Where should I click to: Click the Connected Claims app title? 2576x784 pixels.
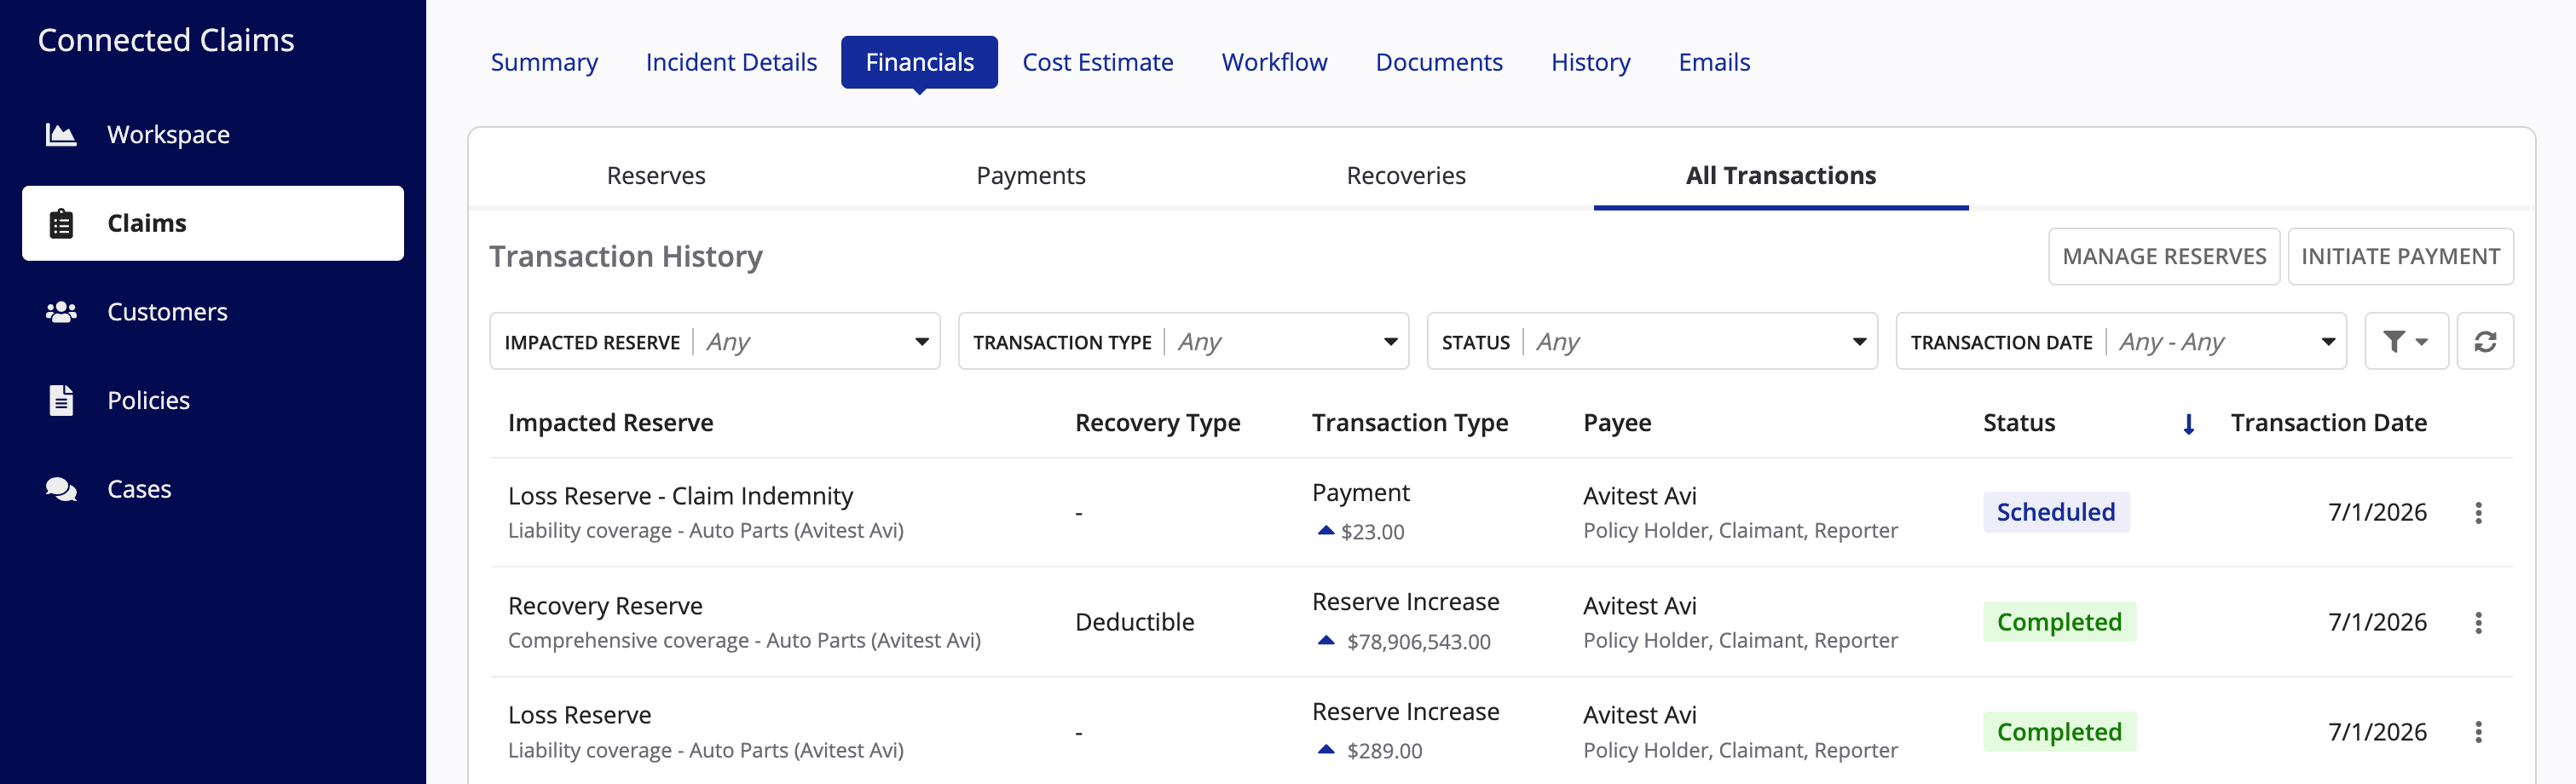pyautogui.click(x=166, y=40)
